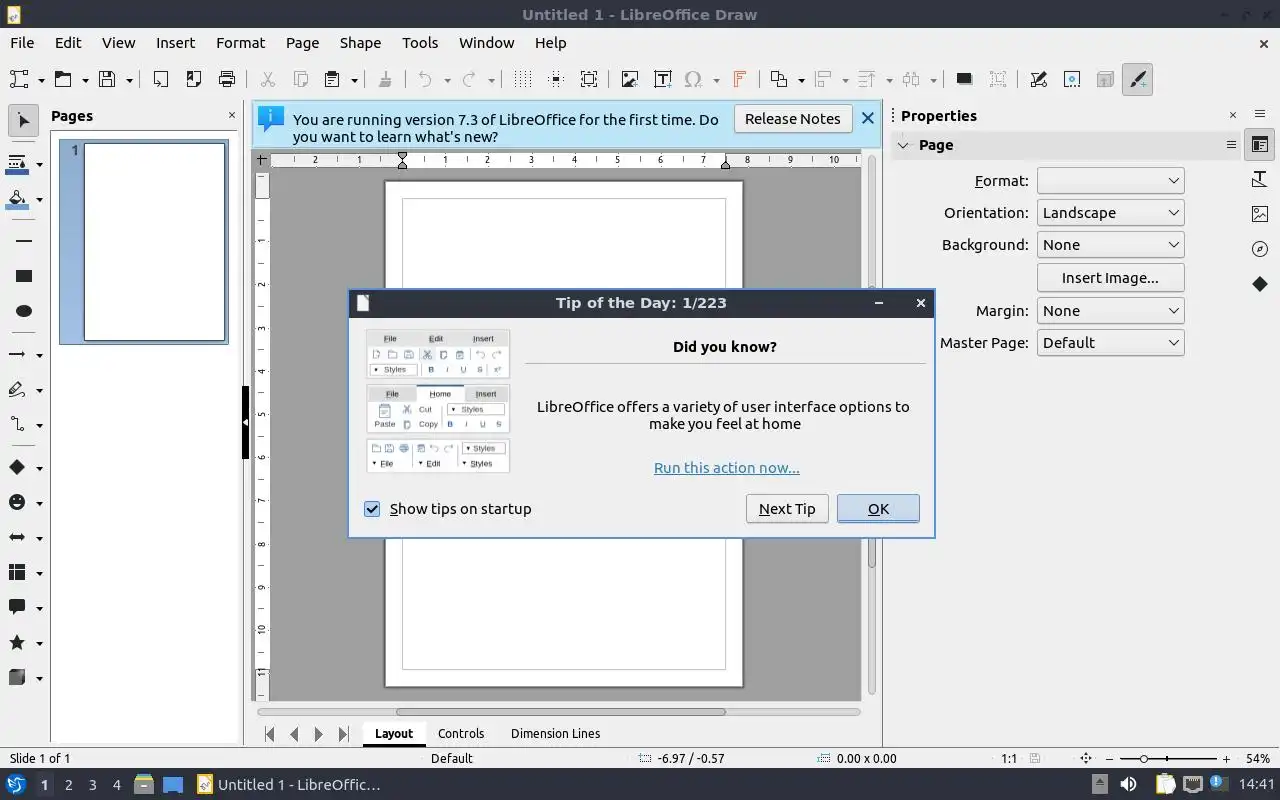Switch to Dimension Lines layer tab
1280x800 pixels.
(555, 733)
